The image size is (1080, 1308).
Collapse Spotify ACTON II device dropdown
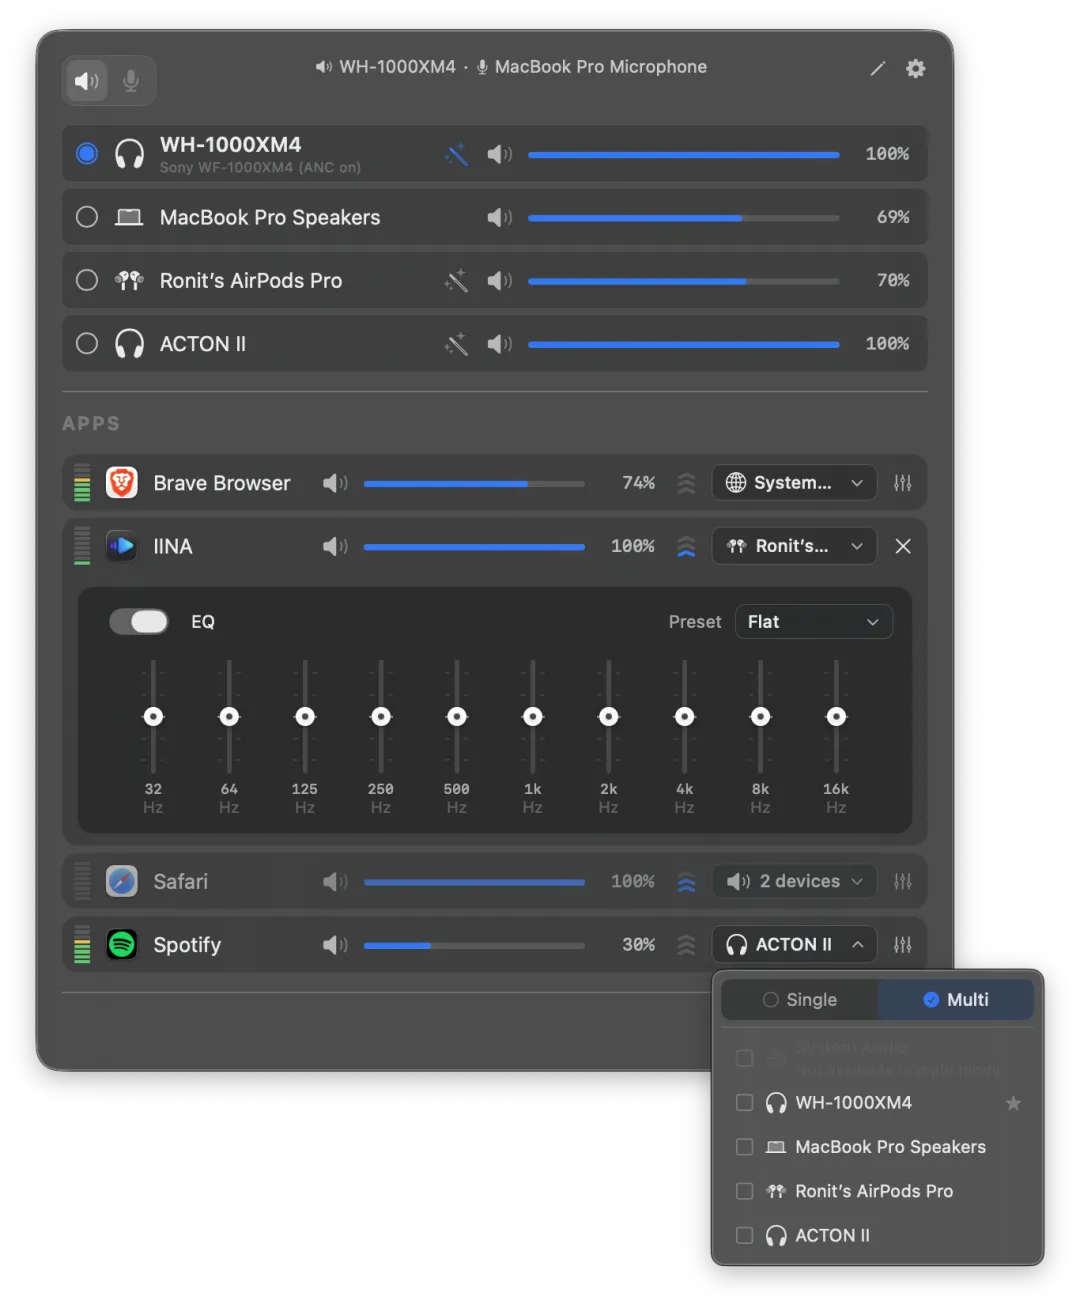[x=794, y=945]
